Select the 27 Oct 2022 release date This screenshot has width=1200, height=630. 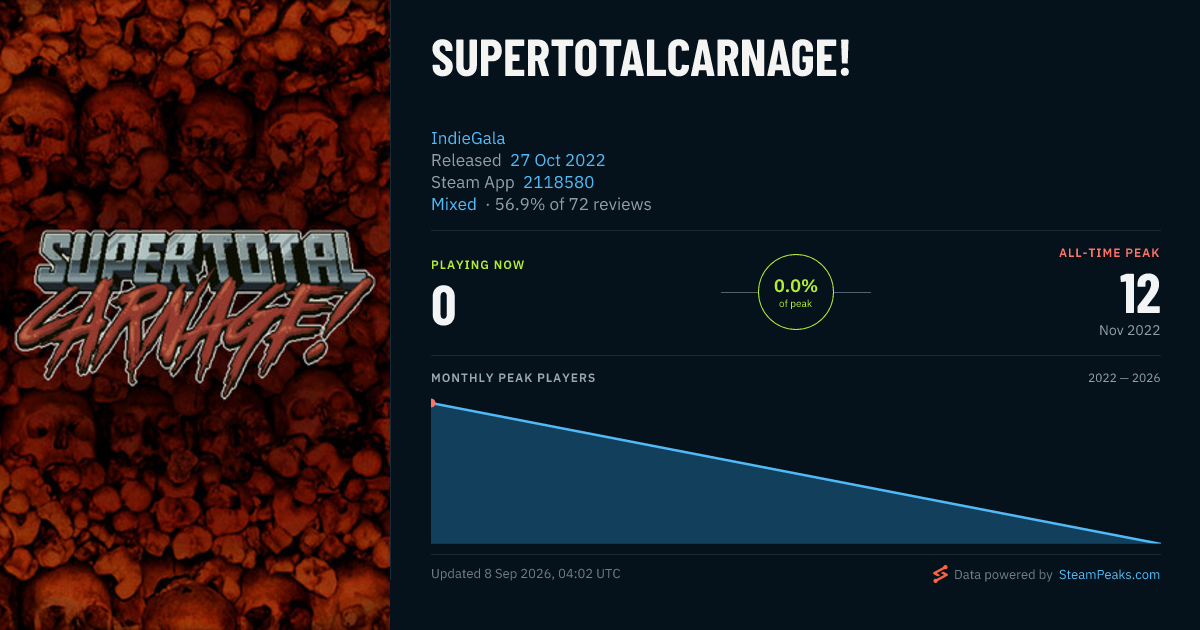557,160
